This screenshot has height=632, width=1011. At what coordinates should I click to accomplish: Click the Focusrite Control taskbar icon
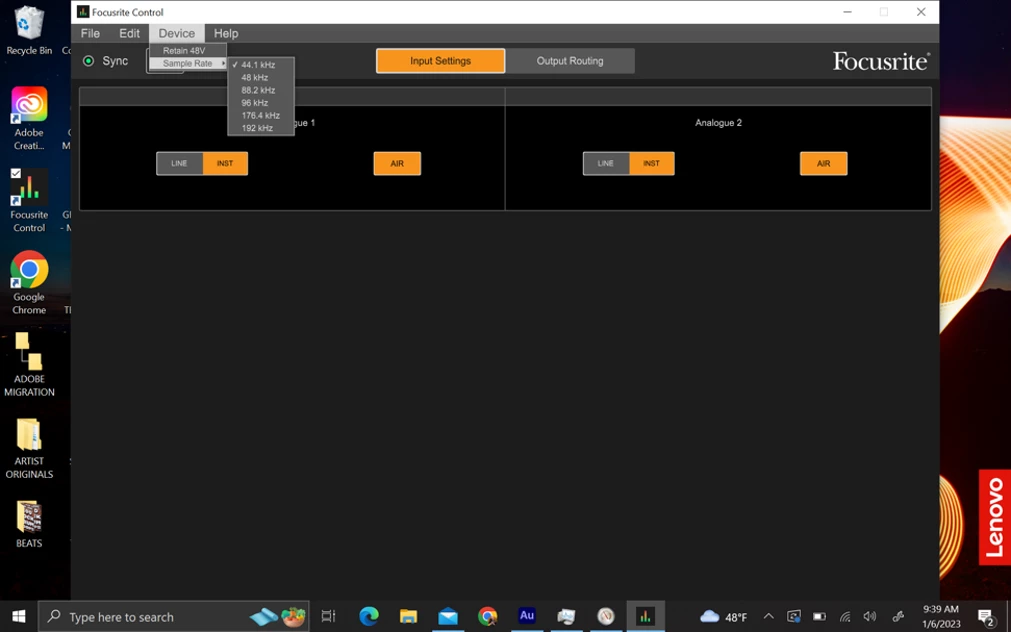tap(645, 617)
